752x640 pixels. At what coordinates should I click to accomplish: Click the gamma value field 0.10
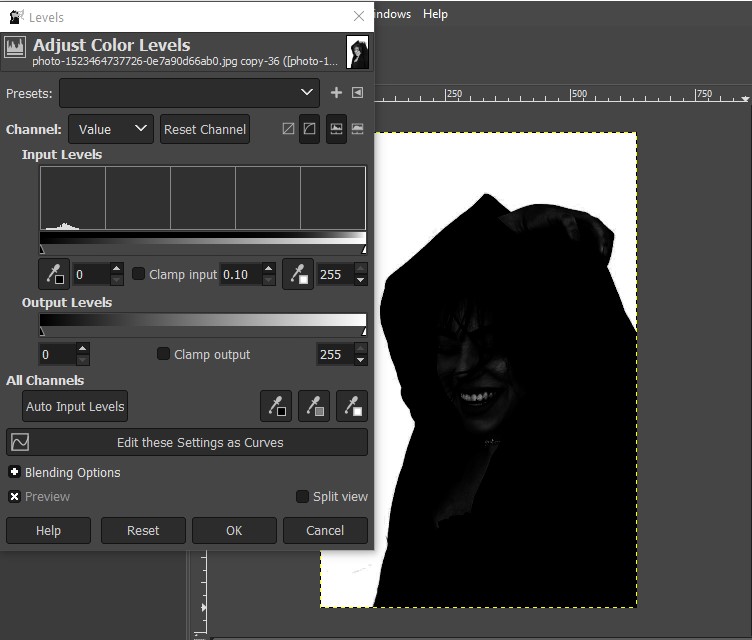coord(241,274)
